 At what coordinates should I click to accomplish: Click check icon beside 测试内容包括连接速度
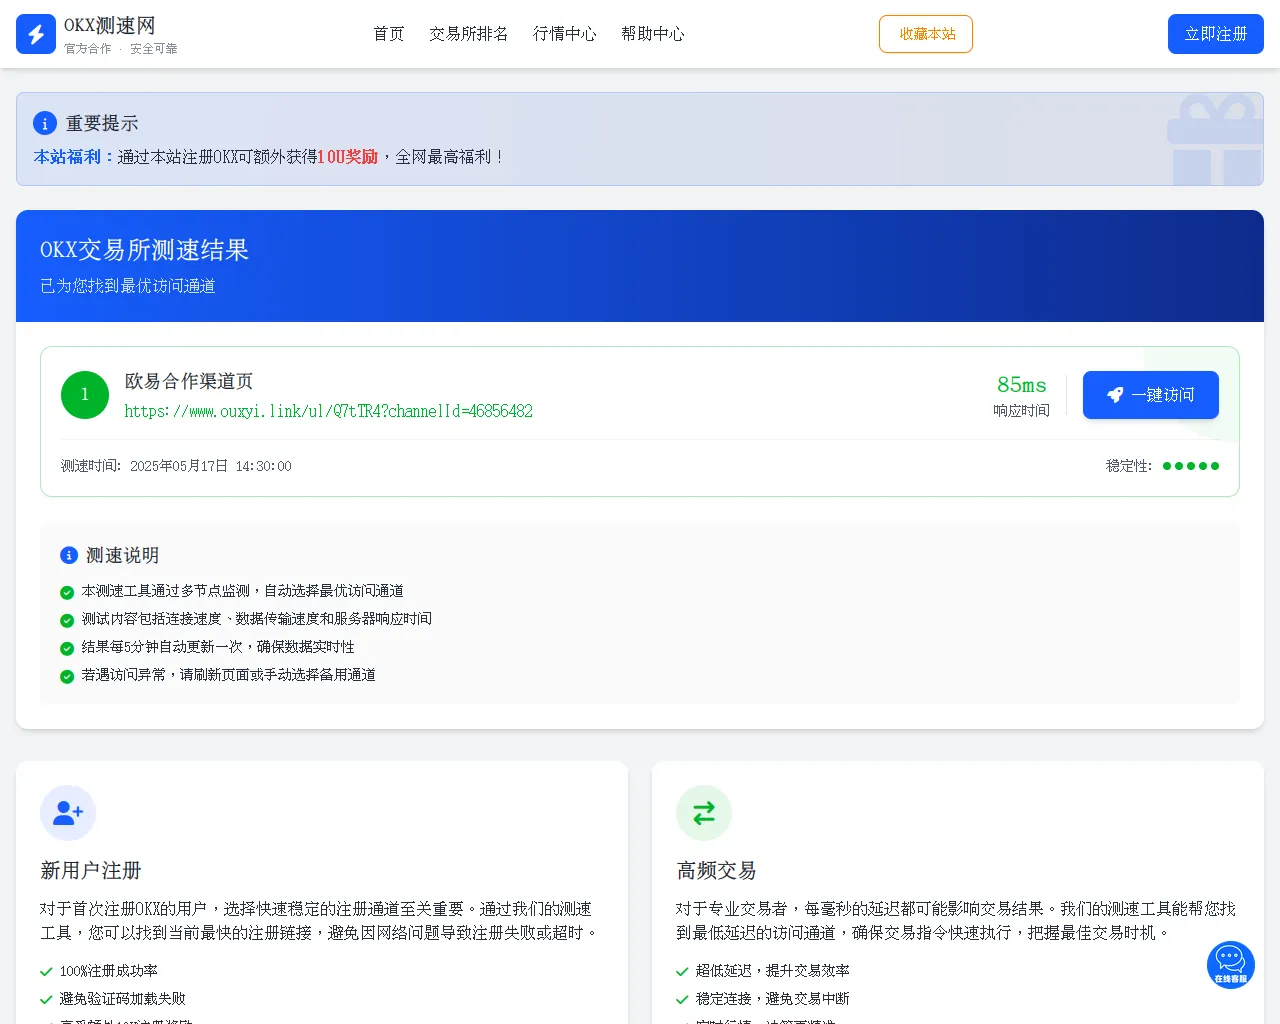[67, 620]
